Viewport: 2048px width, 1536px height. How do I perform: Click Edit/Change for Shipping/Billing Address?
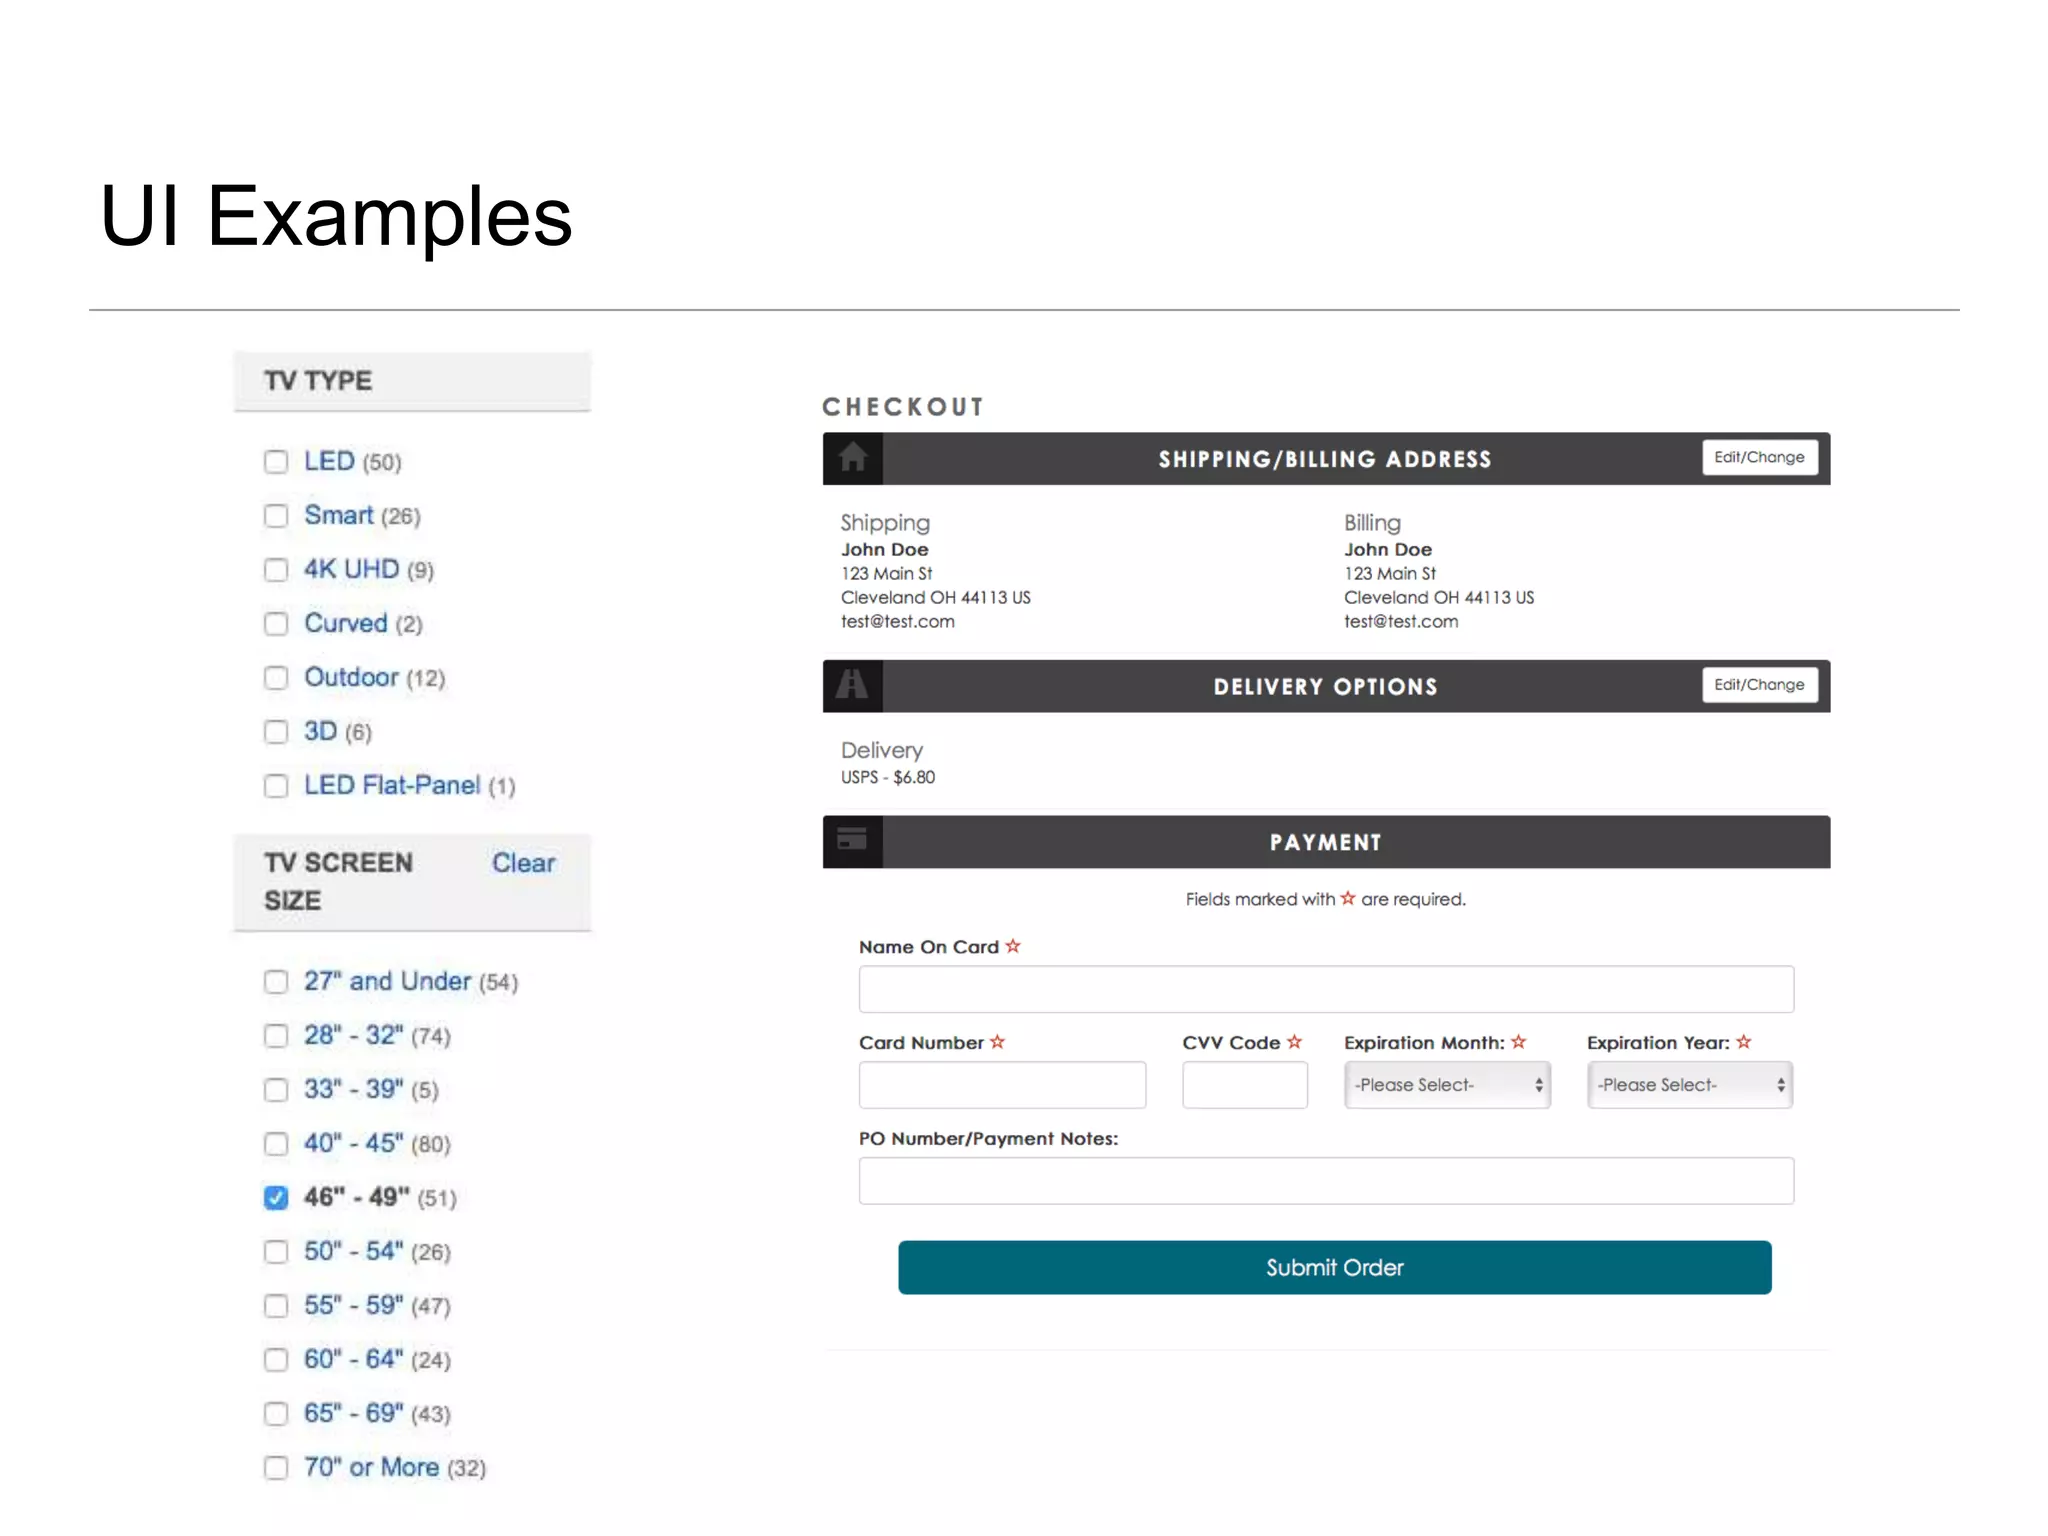tap(1760, 458)
